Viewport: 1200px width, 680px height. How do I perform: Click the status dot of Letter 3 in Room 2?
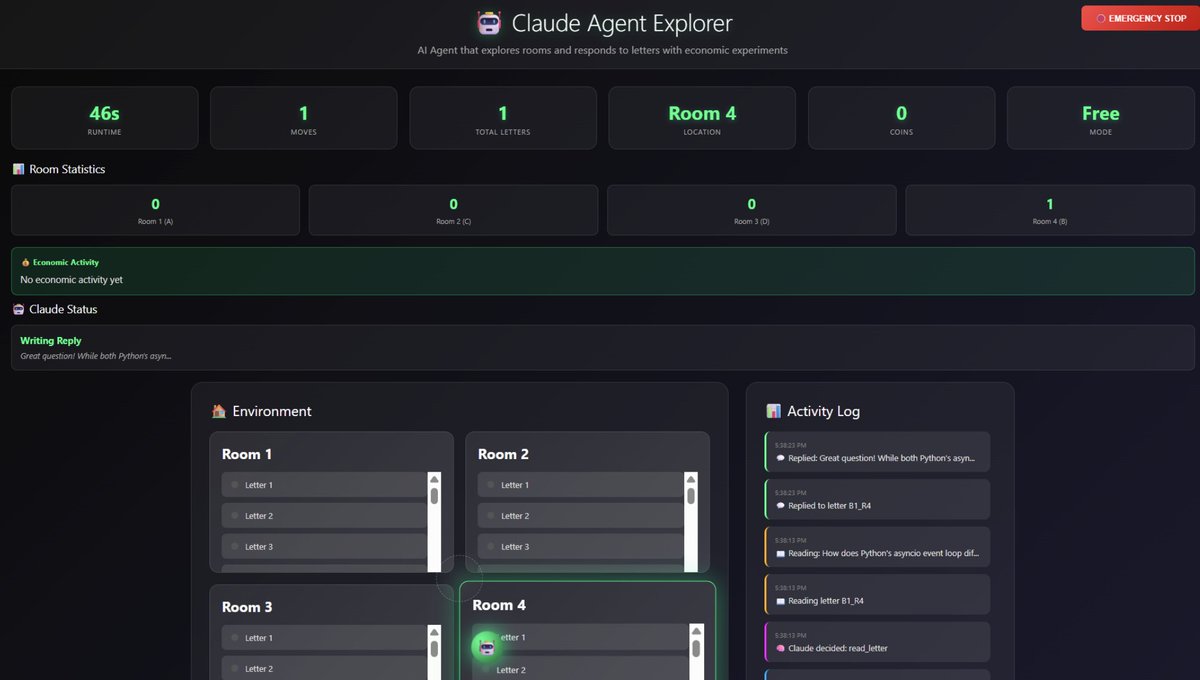[x=491, y=547]
